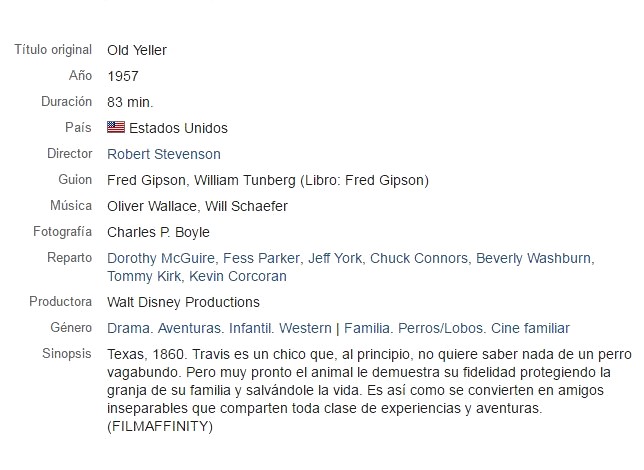
Task: Select Fess Parker in the cast list
Action: pos(261,258)
